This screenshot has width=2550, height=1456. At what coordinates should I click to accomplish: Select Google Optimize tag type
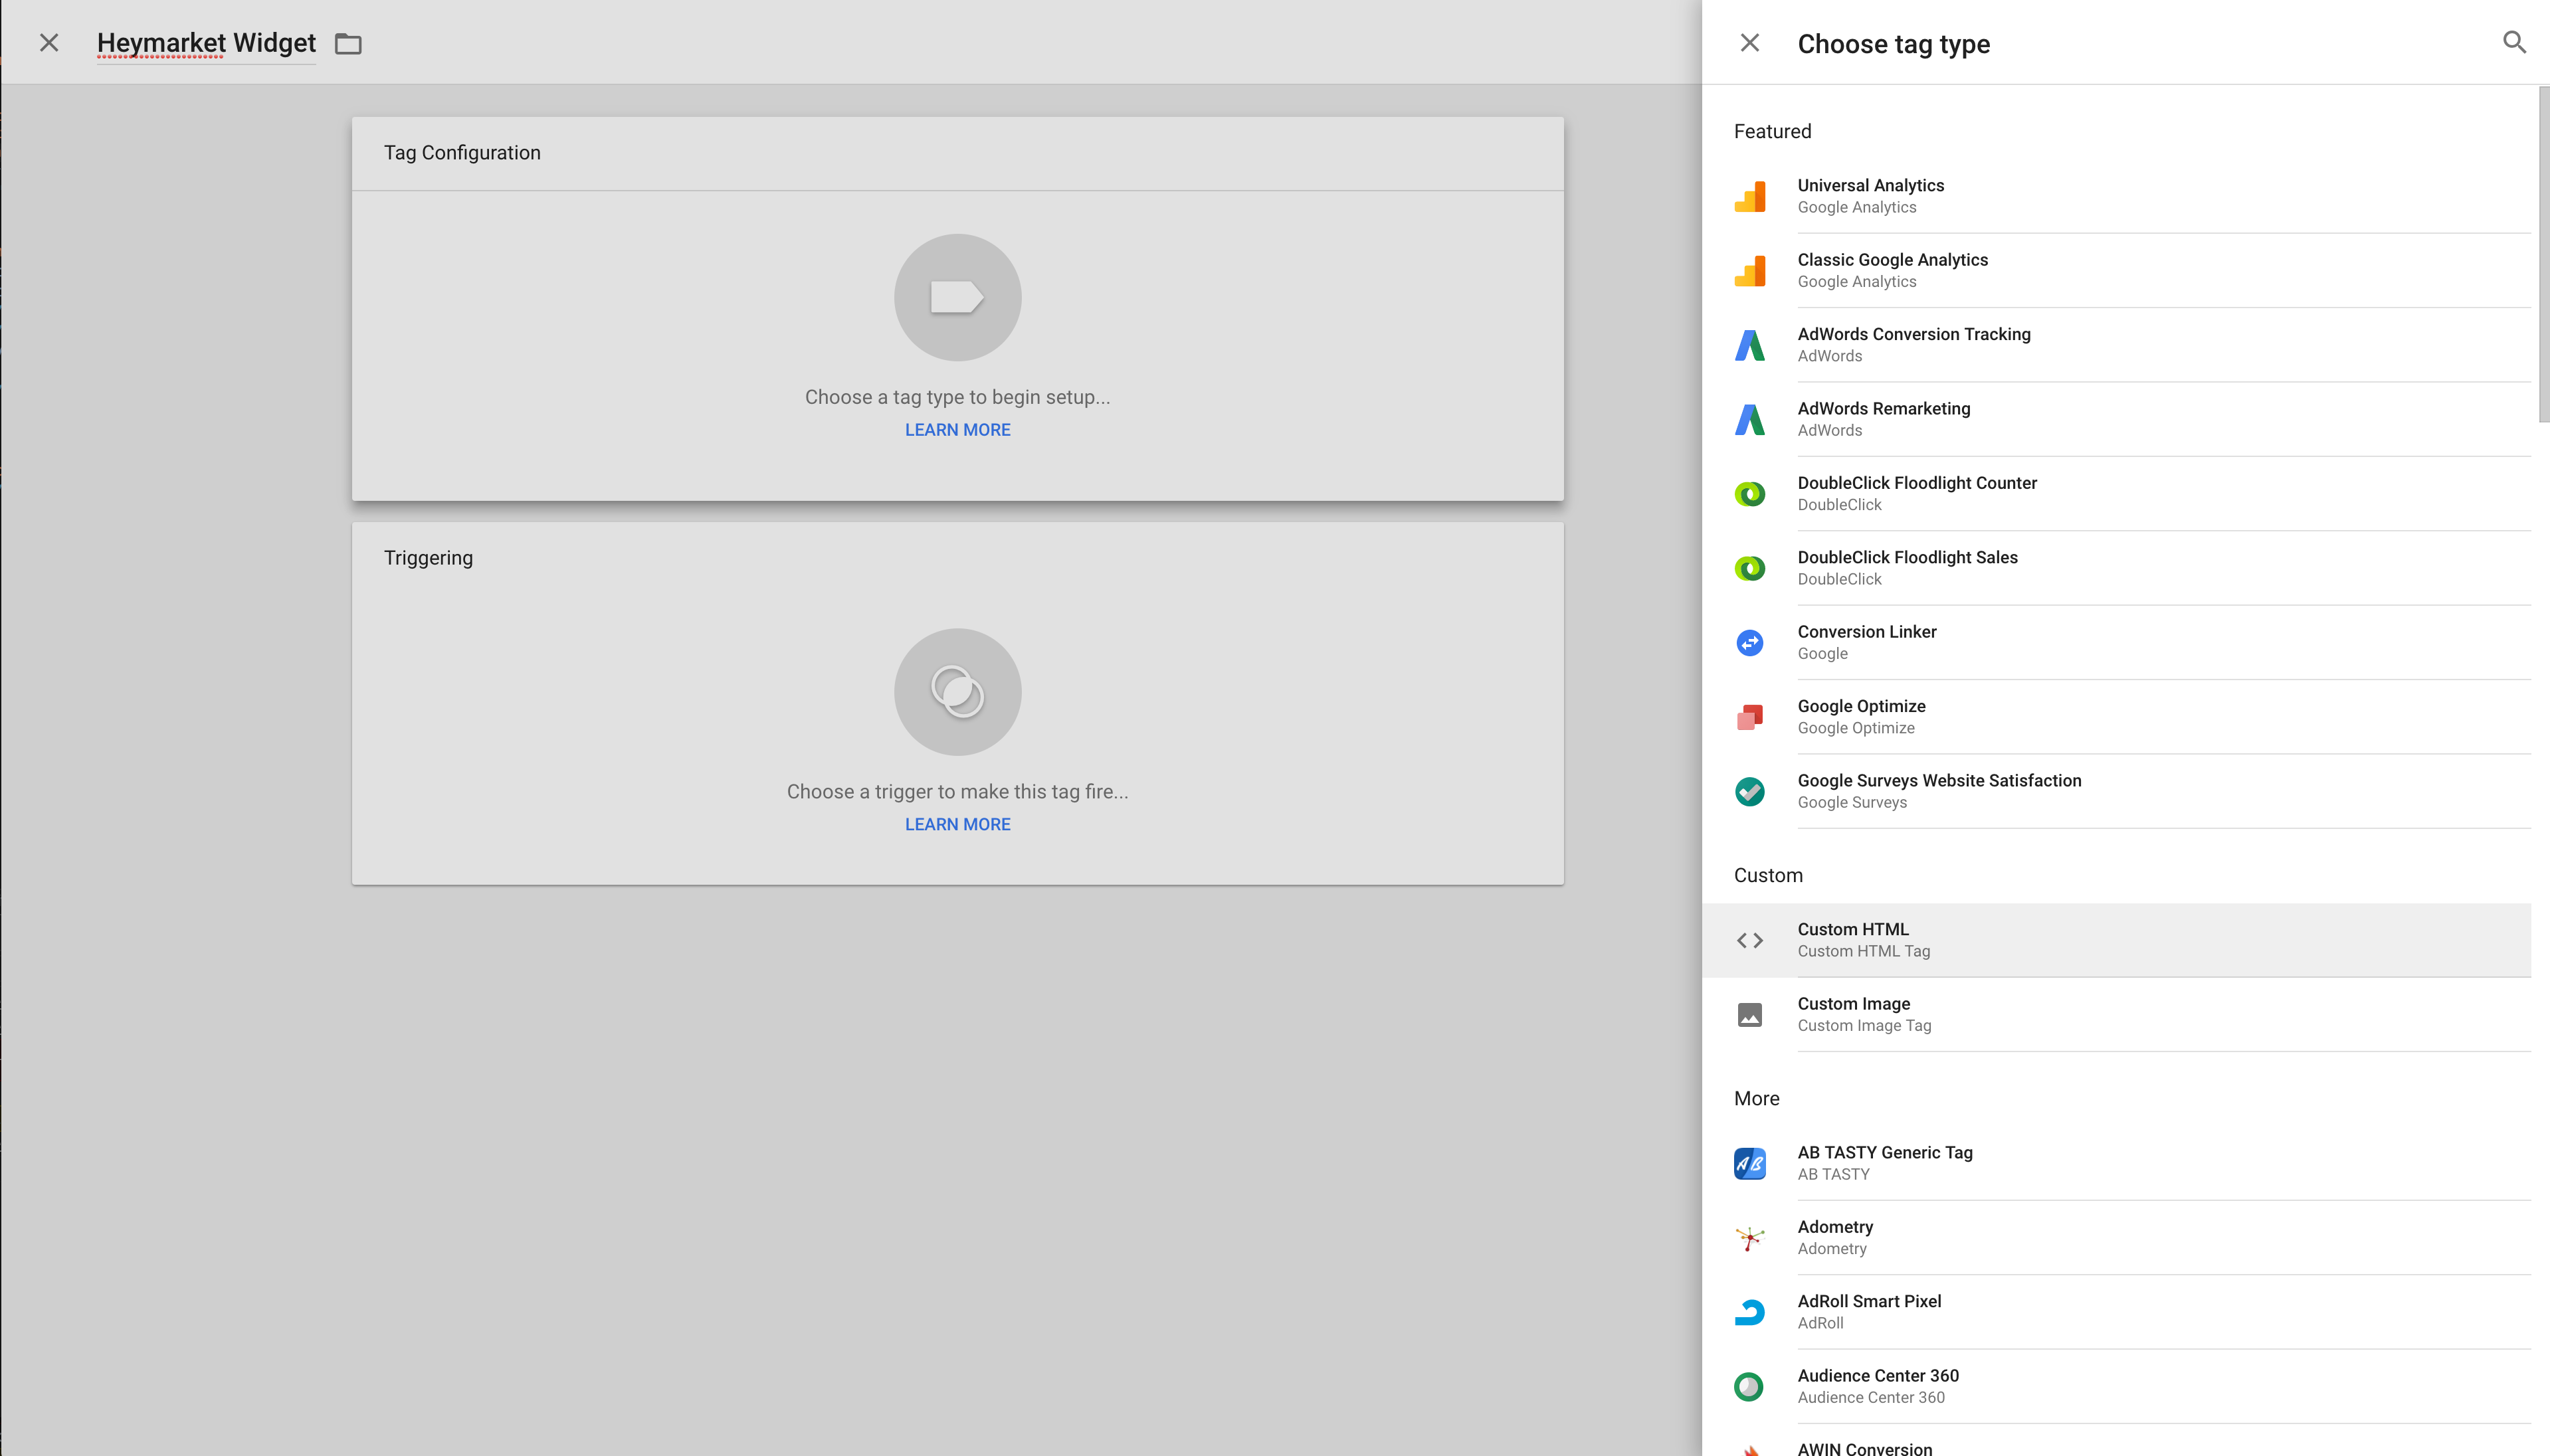pyautogui.click(x=2116, y=717)
